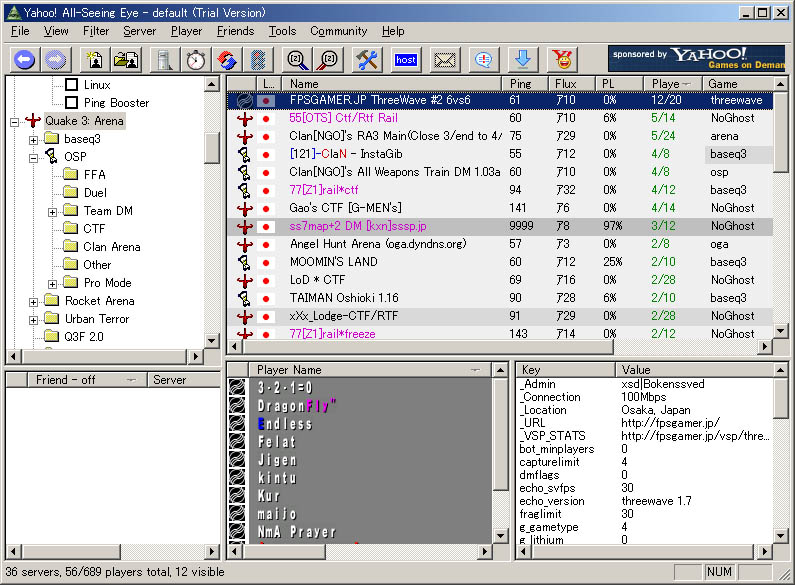The height and width of the screenshot is (585, 795).
Task: Open the File menu
Action: point(20,31)
